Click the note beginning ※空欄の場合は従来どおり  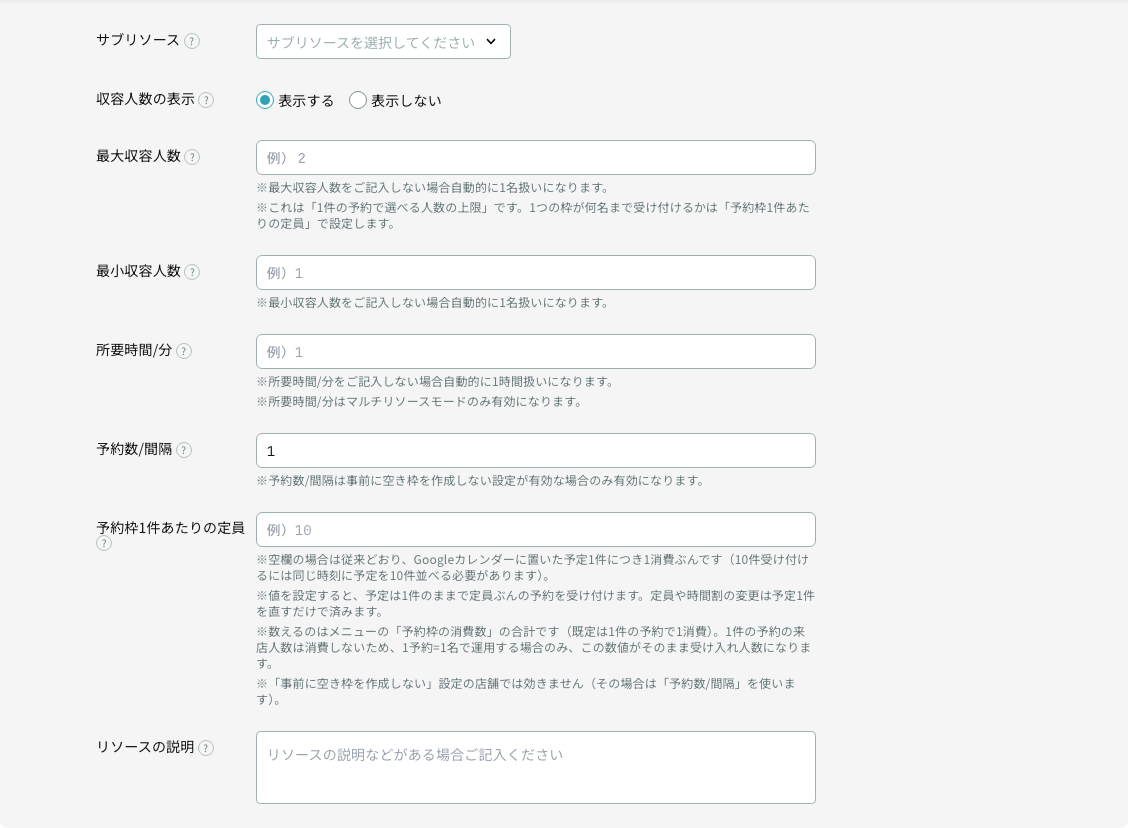532,568
